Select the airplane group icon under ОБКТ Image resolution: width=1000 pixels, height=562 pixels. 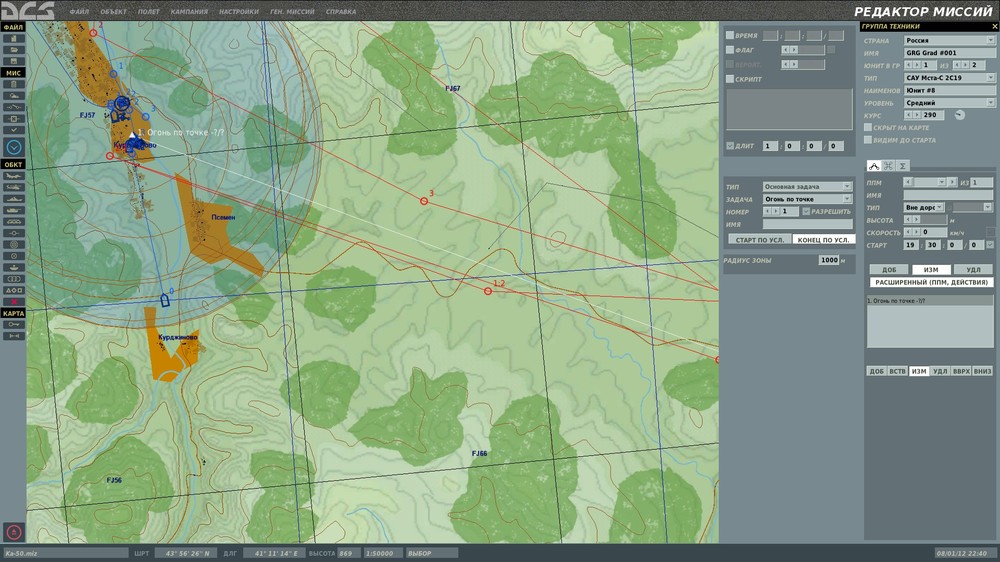13,176
